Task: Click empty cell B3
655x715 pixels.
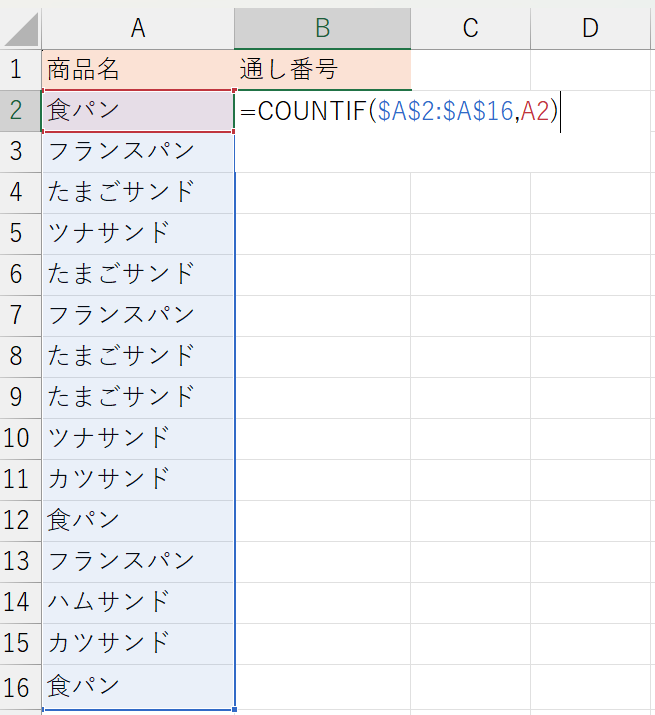Action: point(322,152)
